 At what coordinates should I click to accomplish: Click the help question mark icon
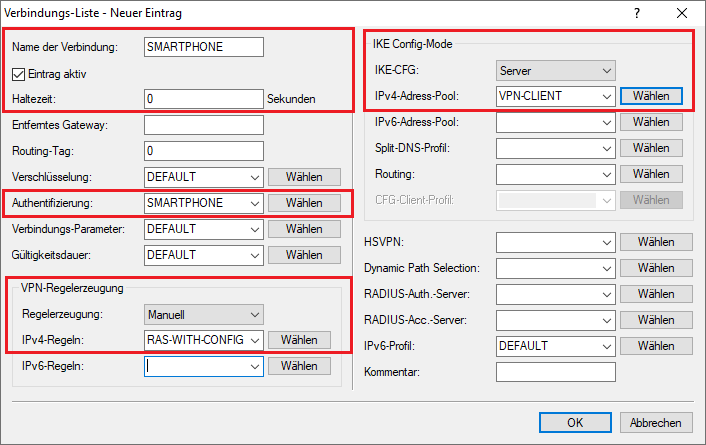coord(638,13)
